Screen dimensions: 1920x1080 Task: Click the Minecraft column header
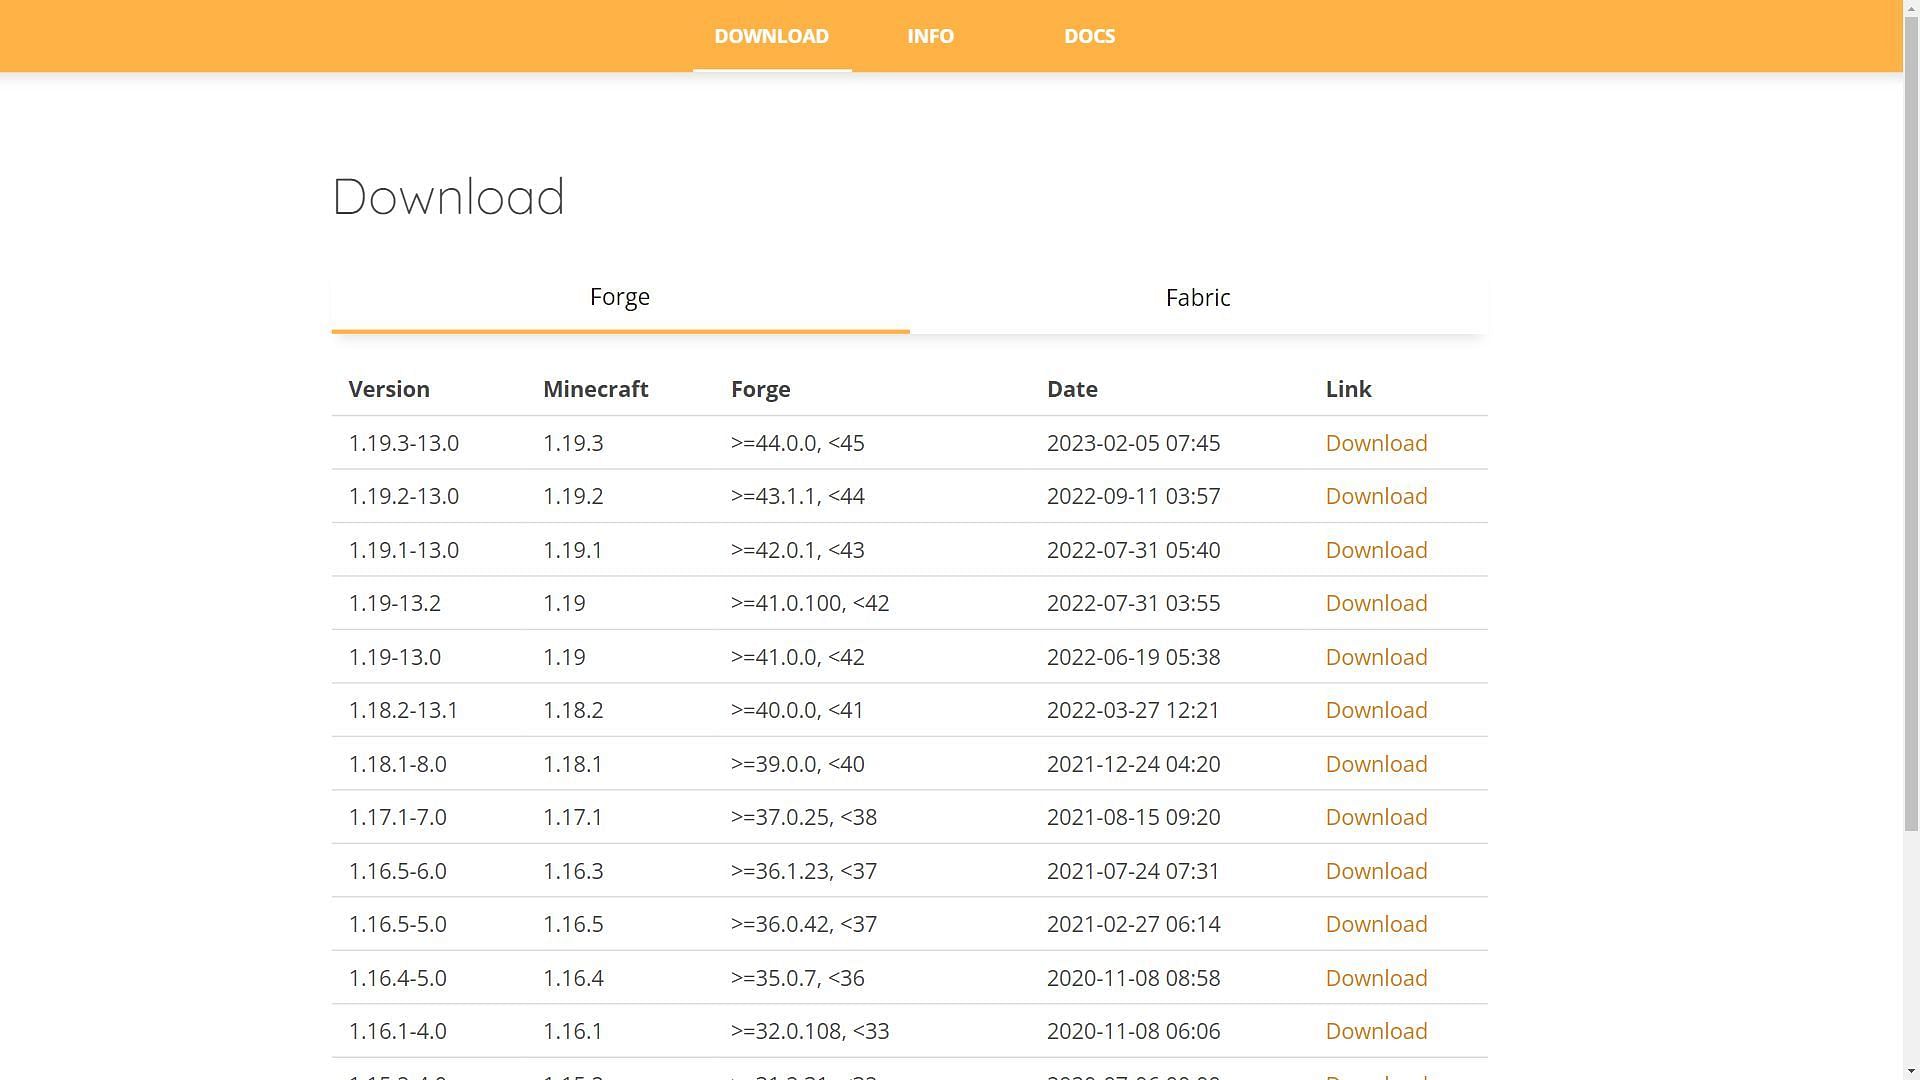coord(596,388)
